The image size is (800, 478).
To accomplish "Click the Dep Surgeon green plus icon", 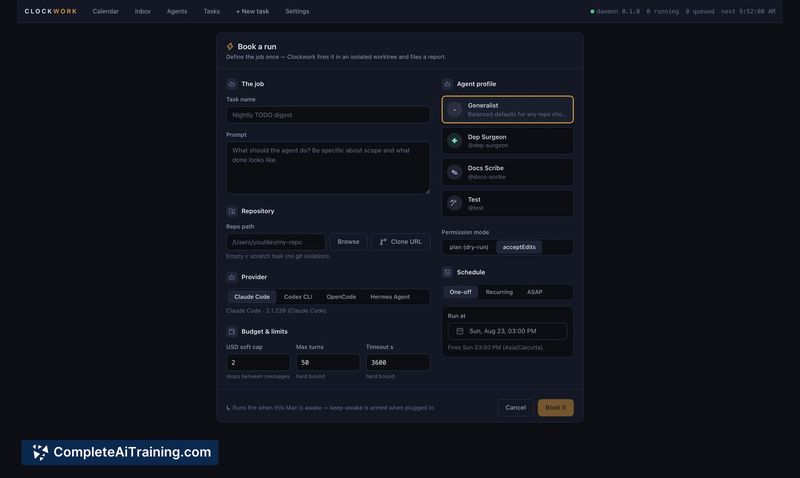I will pos(455,141).
